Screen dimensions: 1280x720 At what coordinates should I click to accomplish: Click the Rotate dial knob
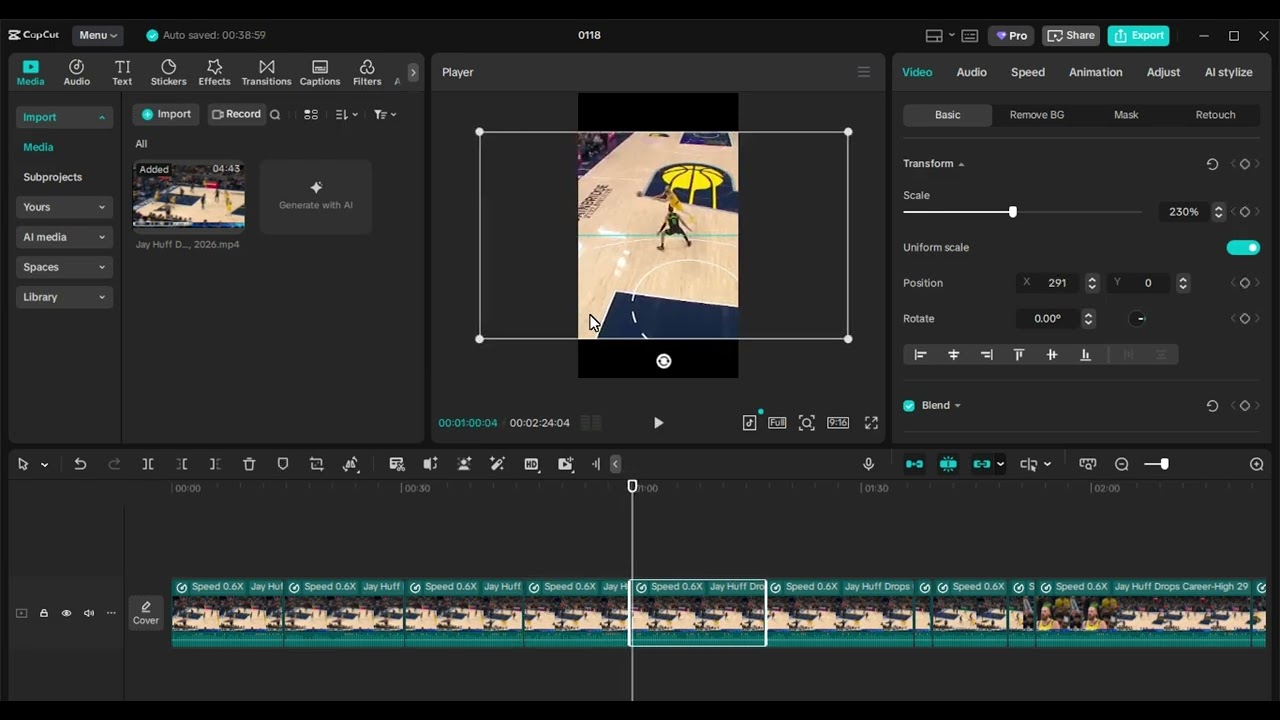click(x=1138, y=319)
